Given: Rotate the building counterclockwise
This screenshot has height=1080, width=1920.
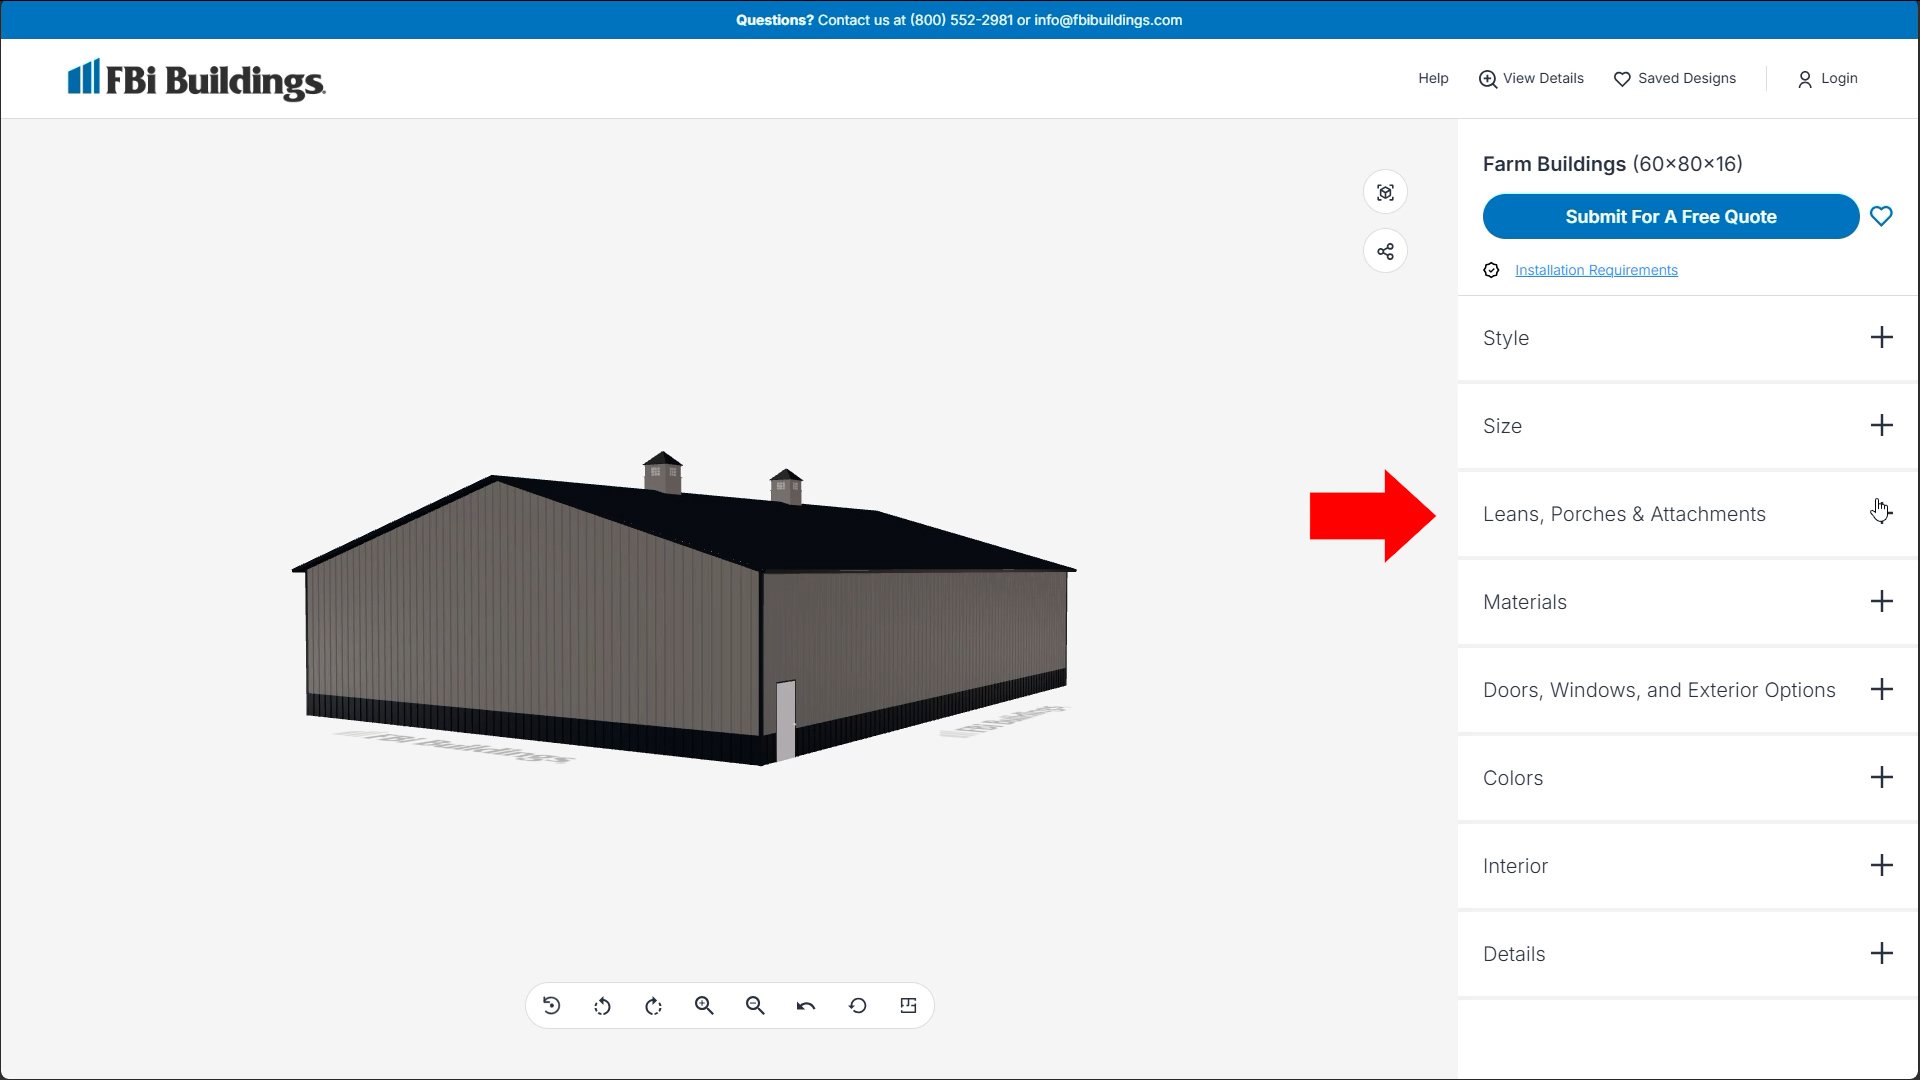Looking at the screenshot, I should pos(602,1006).
